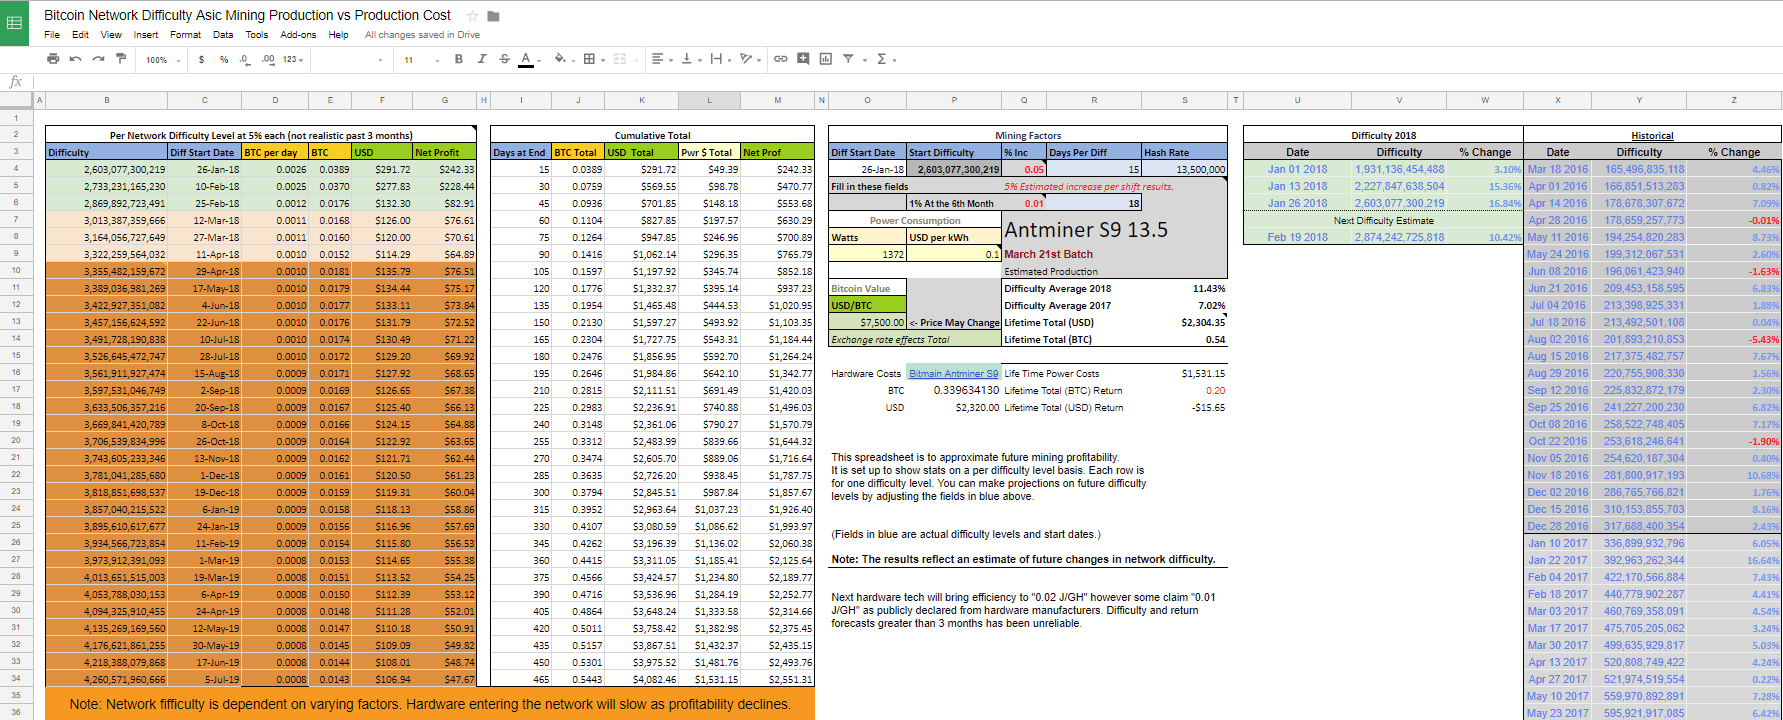Viewport: 1783px width, 720px height.
Task: Open the Functions sigma menu
Action: pyautogui.click(x=884, y=59)
